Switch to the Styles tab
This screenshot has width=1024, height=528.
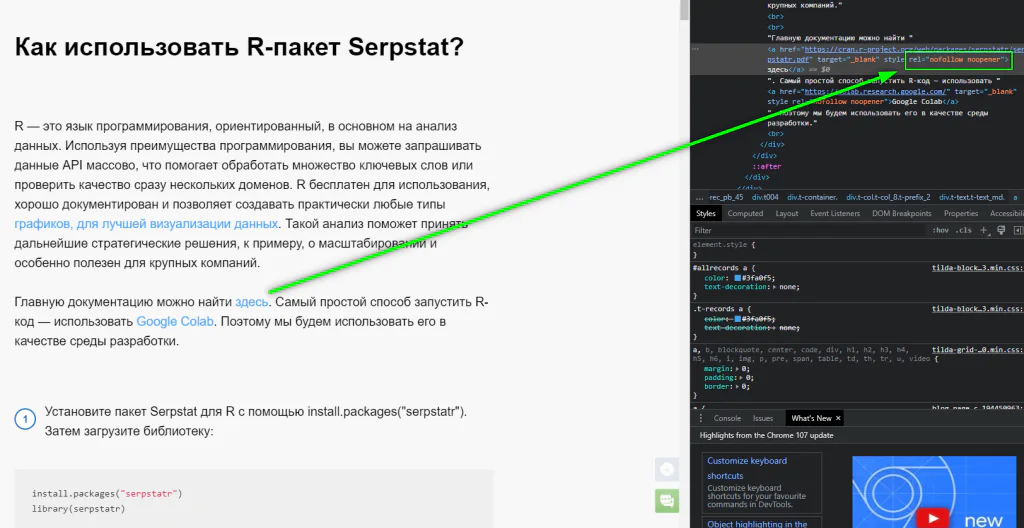pos(705,214)
